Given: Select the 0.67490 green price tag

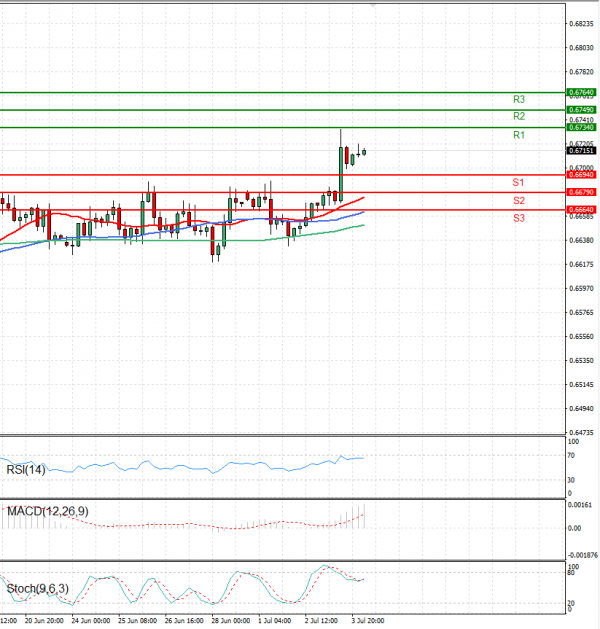Looking at the screenshot, I should coord(581,110).
